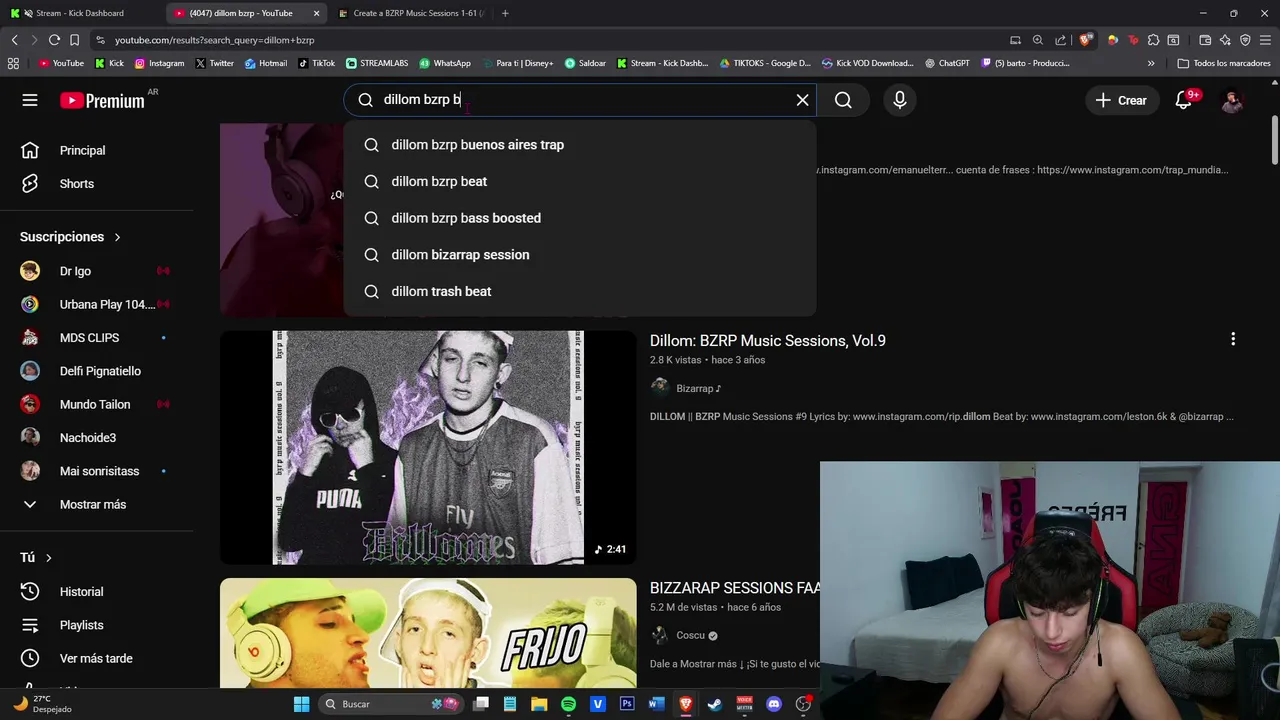1280x720 pixels.
Task: Open ChatGPT bookmark
Action: click(x=947, y=63)
